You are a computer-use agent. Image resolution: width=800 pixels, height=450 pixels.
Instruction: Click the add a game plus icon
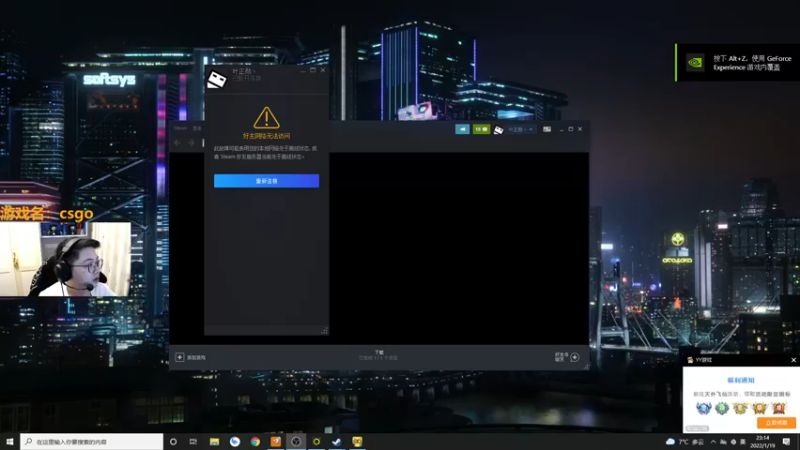(x=180, y=357)
